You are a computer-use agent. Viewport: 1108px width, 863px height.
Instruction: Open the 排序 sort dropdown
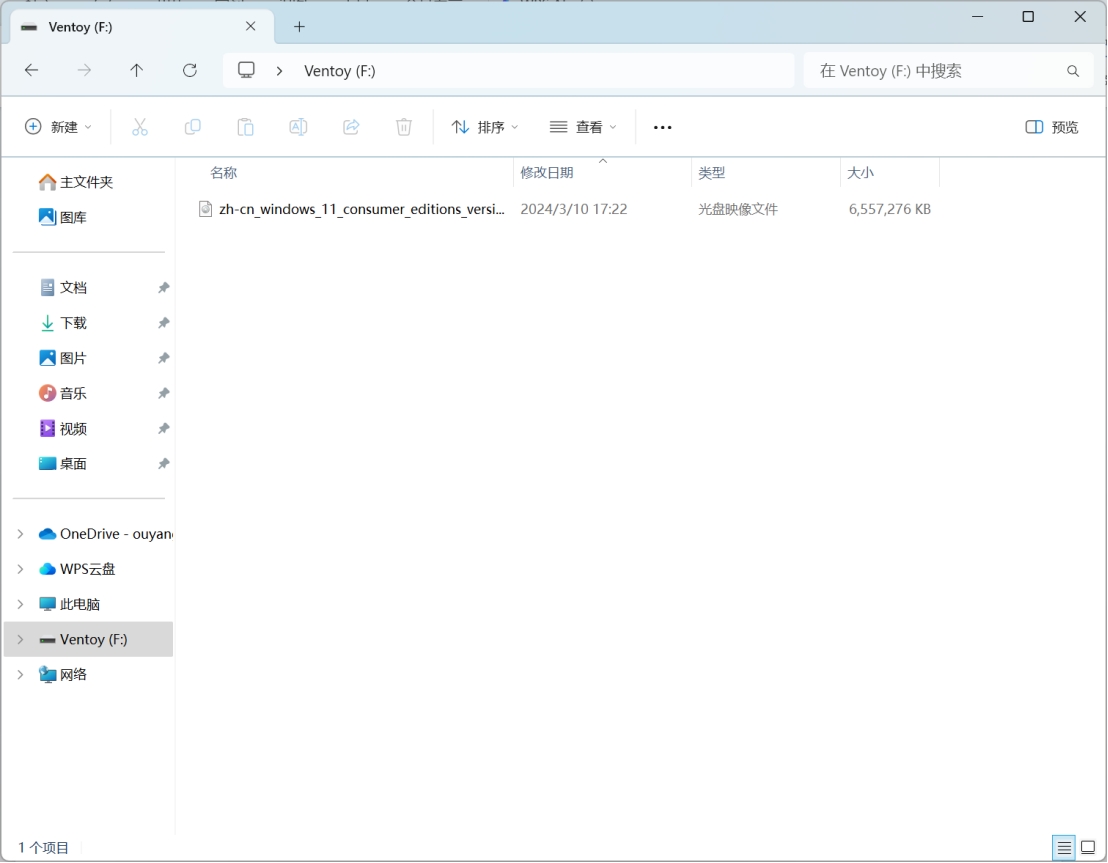pos(485,127)
